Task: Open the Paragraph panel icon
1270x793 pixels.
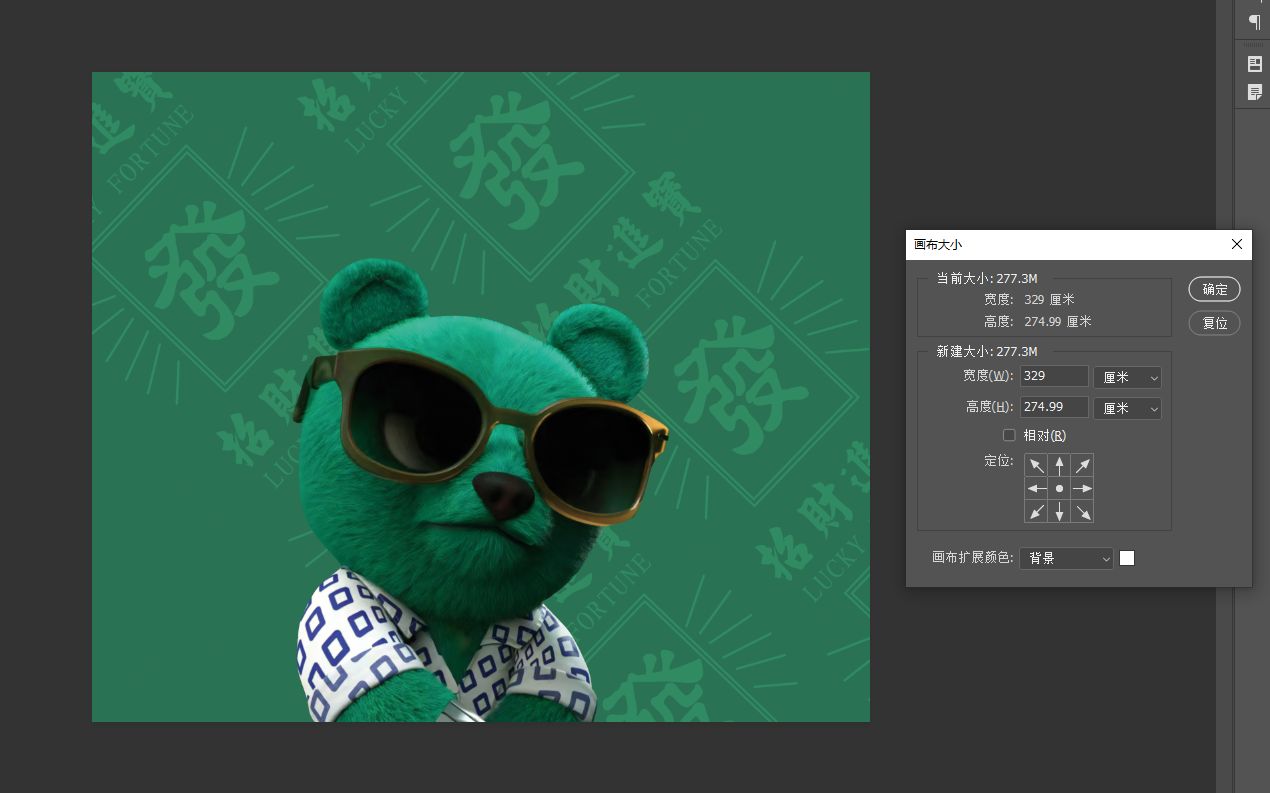Action: [x=1254, y=22]
